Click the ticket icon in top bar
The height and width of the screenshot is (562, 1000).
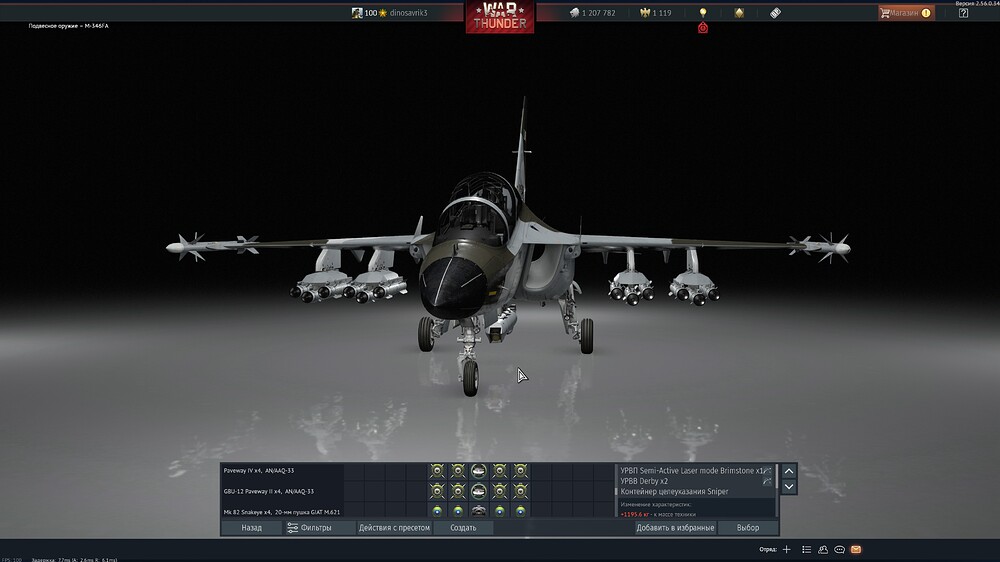point(776,13)
